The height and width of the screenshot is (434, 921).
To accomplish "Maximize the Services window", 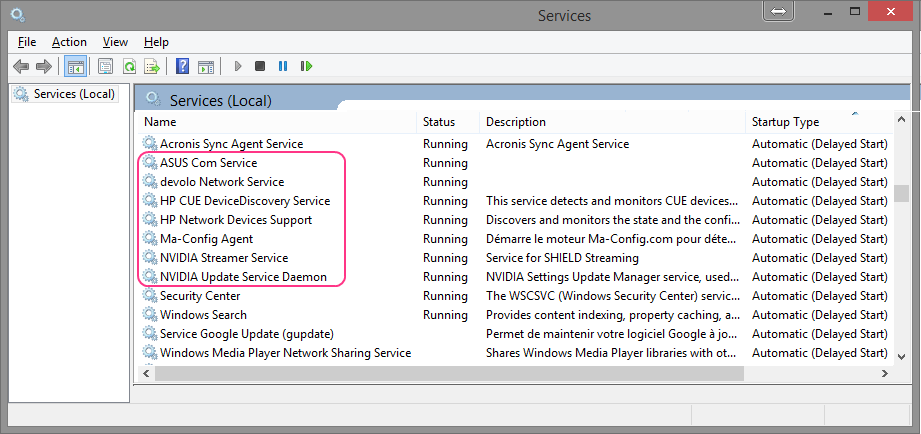I will (x=855, y=11).
